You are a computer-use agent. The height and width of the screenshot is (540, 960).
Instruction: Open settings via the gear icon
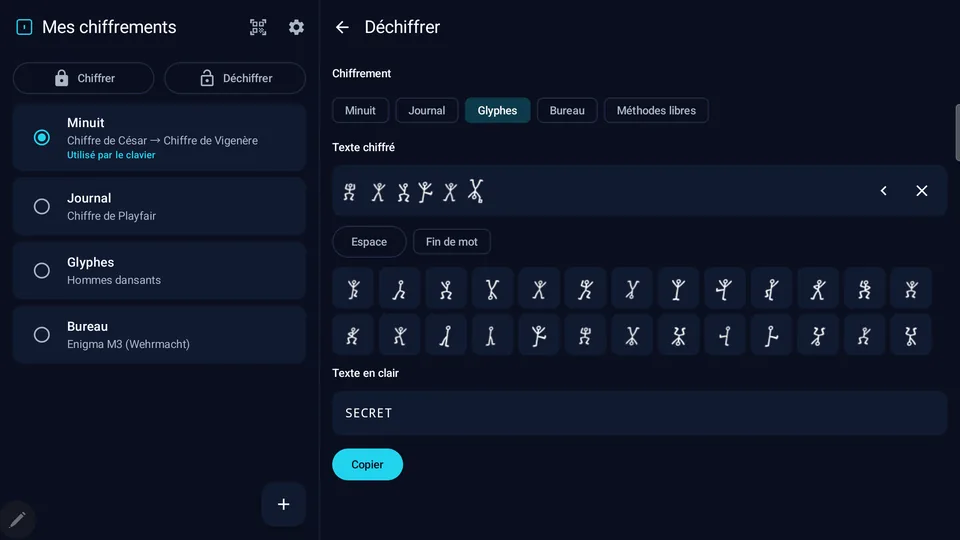(x=296, y=27)
